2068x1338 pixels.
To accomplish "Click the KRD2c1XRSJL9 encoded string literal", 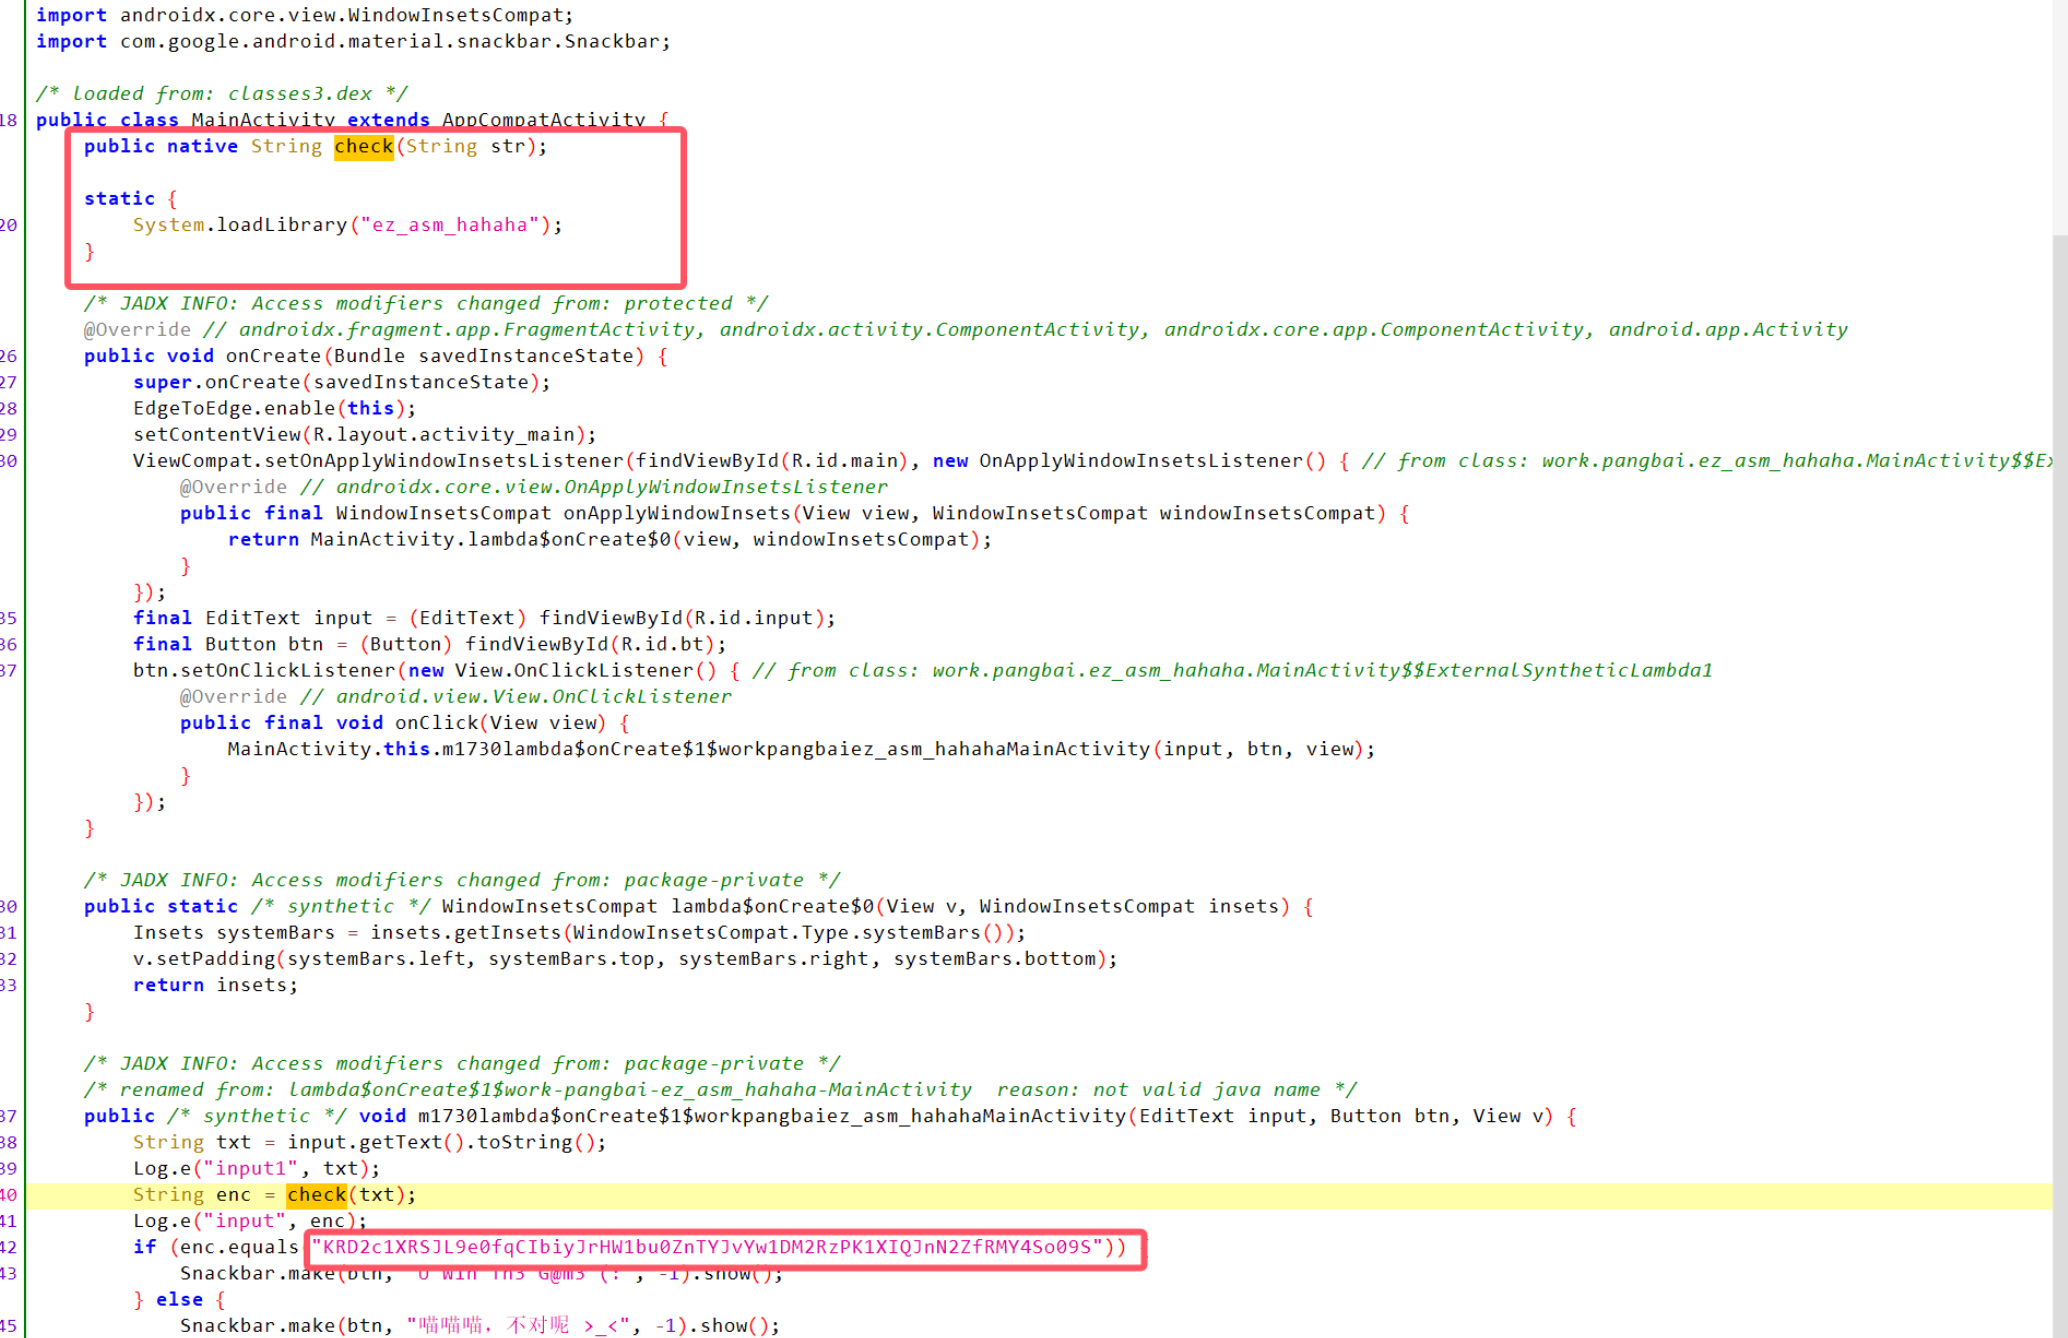I will click(x=706, y=1247).
